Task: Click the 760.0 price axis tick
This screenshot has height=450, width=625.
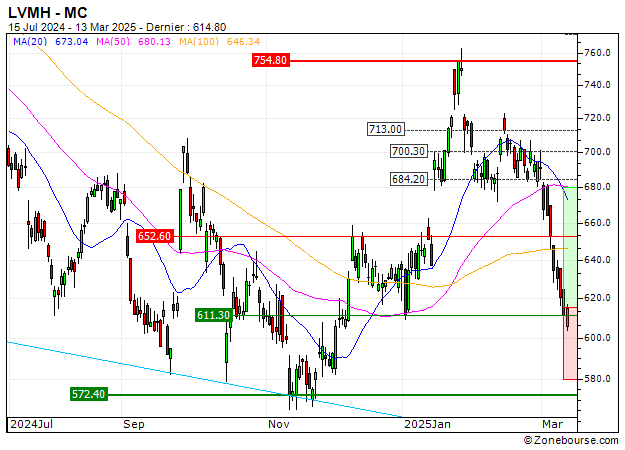Action: (597, 53)
